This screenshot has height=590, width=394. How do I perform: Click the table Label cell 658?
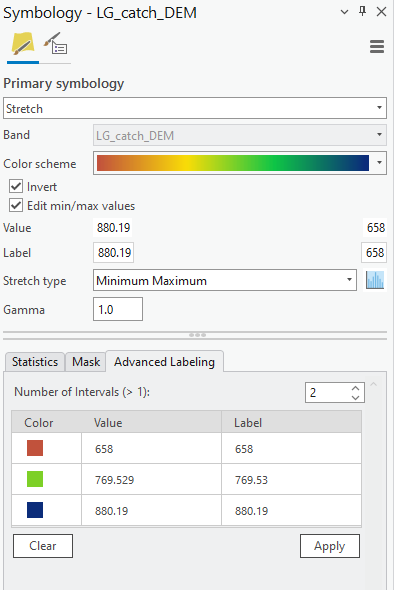tap(291, 448)
